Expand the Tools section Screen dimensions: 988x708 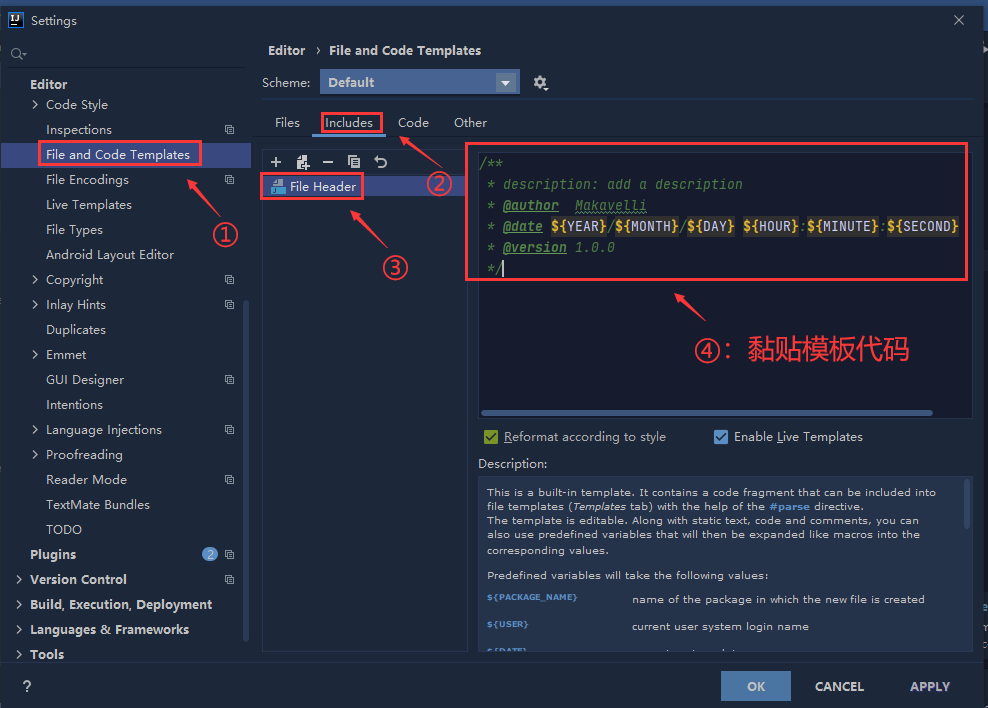coord(19,654)
